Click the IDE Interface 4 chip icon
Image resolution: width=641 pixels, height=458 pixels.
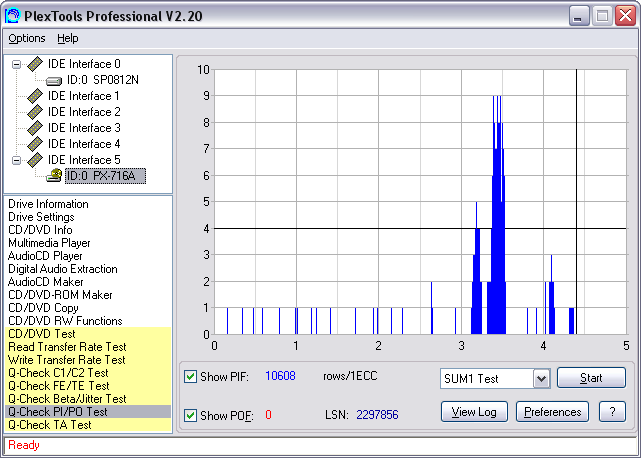pos(35,144)
